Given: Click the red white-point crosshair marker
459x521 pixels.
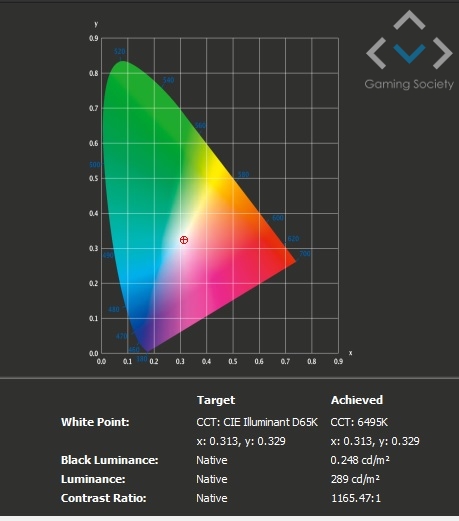Looking at the screenshot, I should click(184, 240).
